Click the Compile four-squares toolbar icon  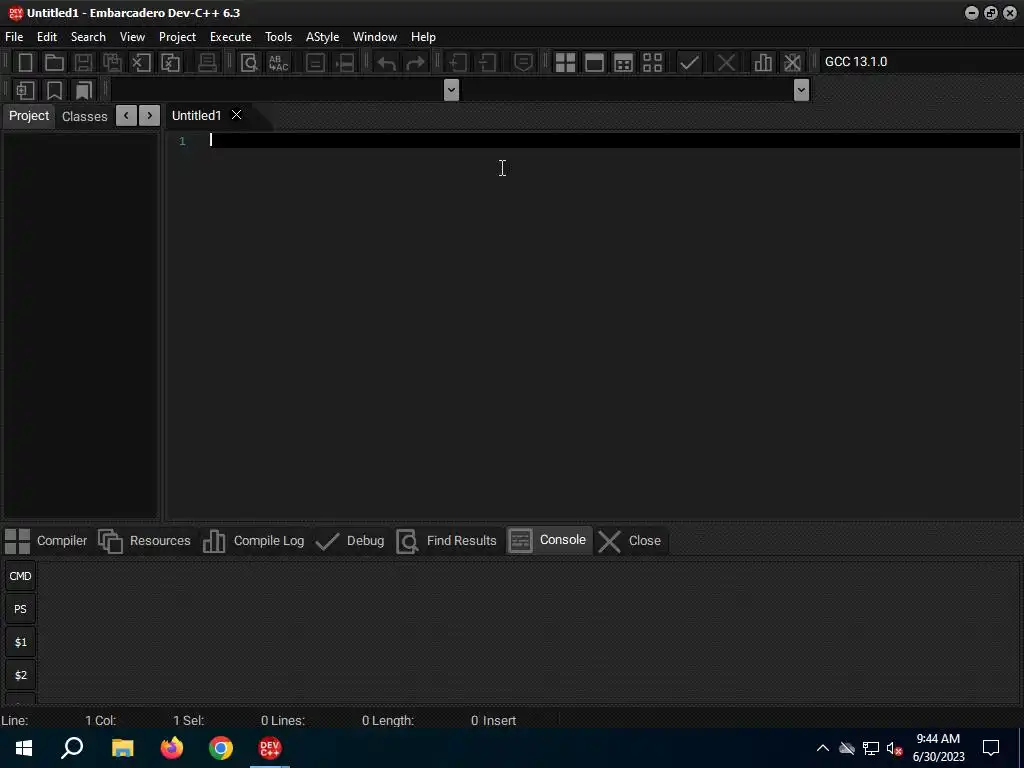point(565,63)
